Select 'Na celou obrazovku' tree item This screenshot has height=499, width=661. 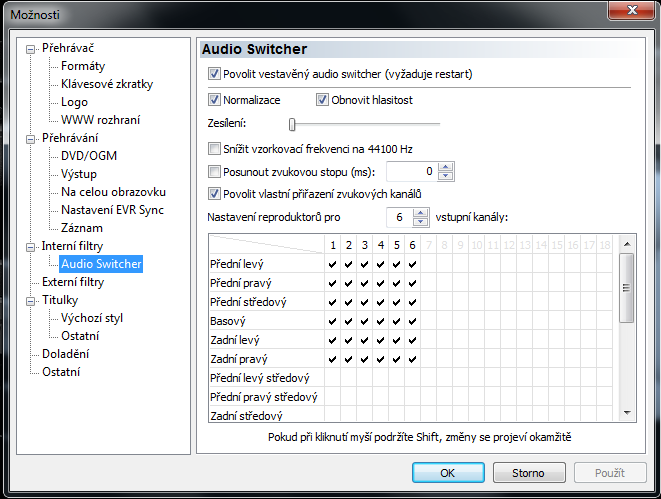point(113,192)
